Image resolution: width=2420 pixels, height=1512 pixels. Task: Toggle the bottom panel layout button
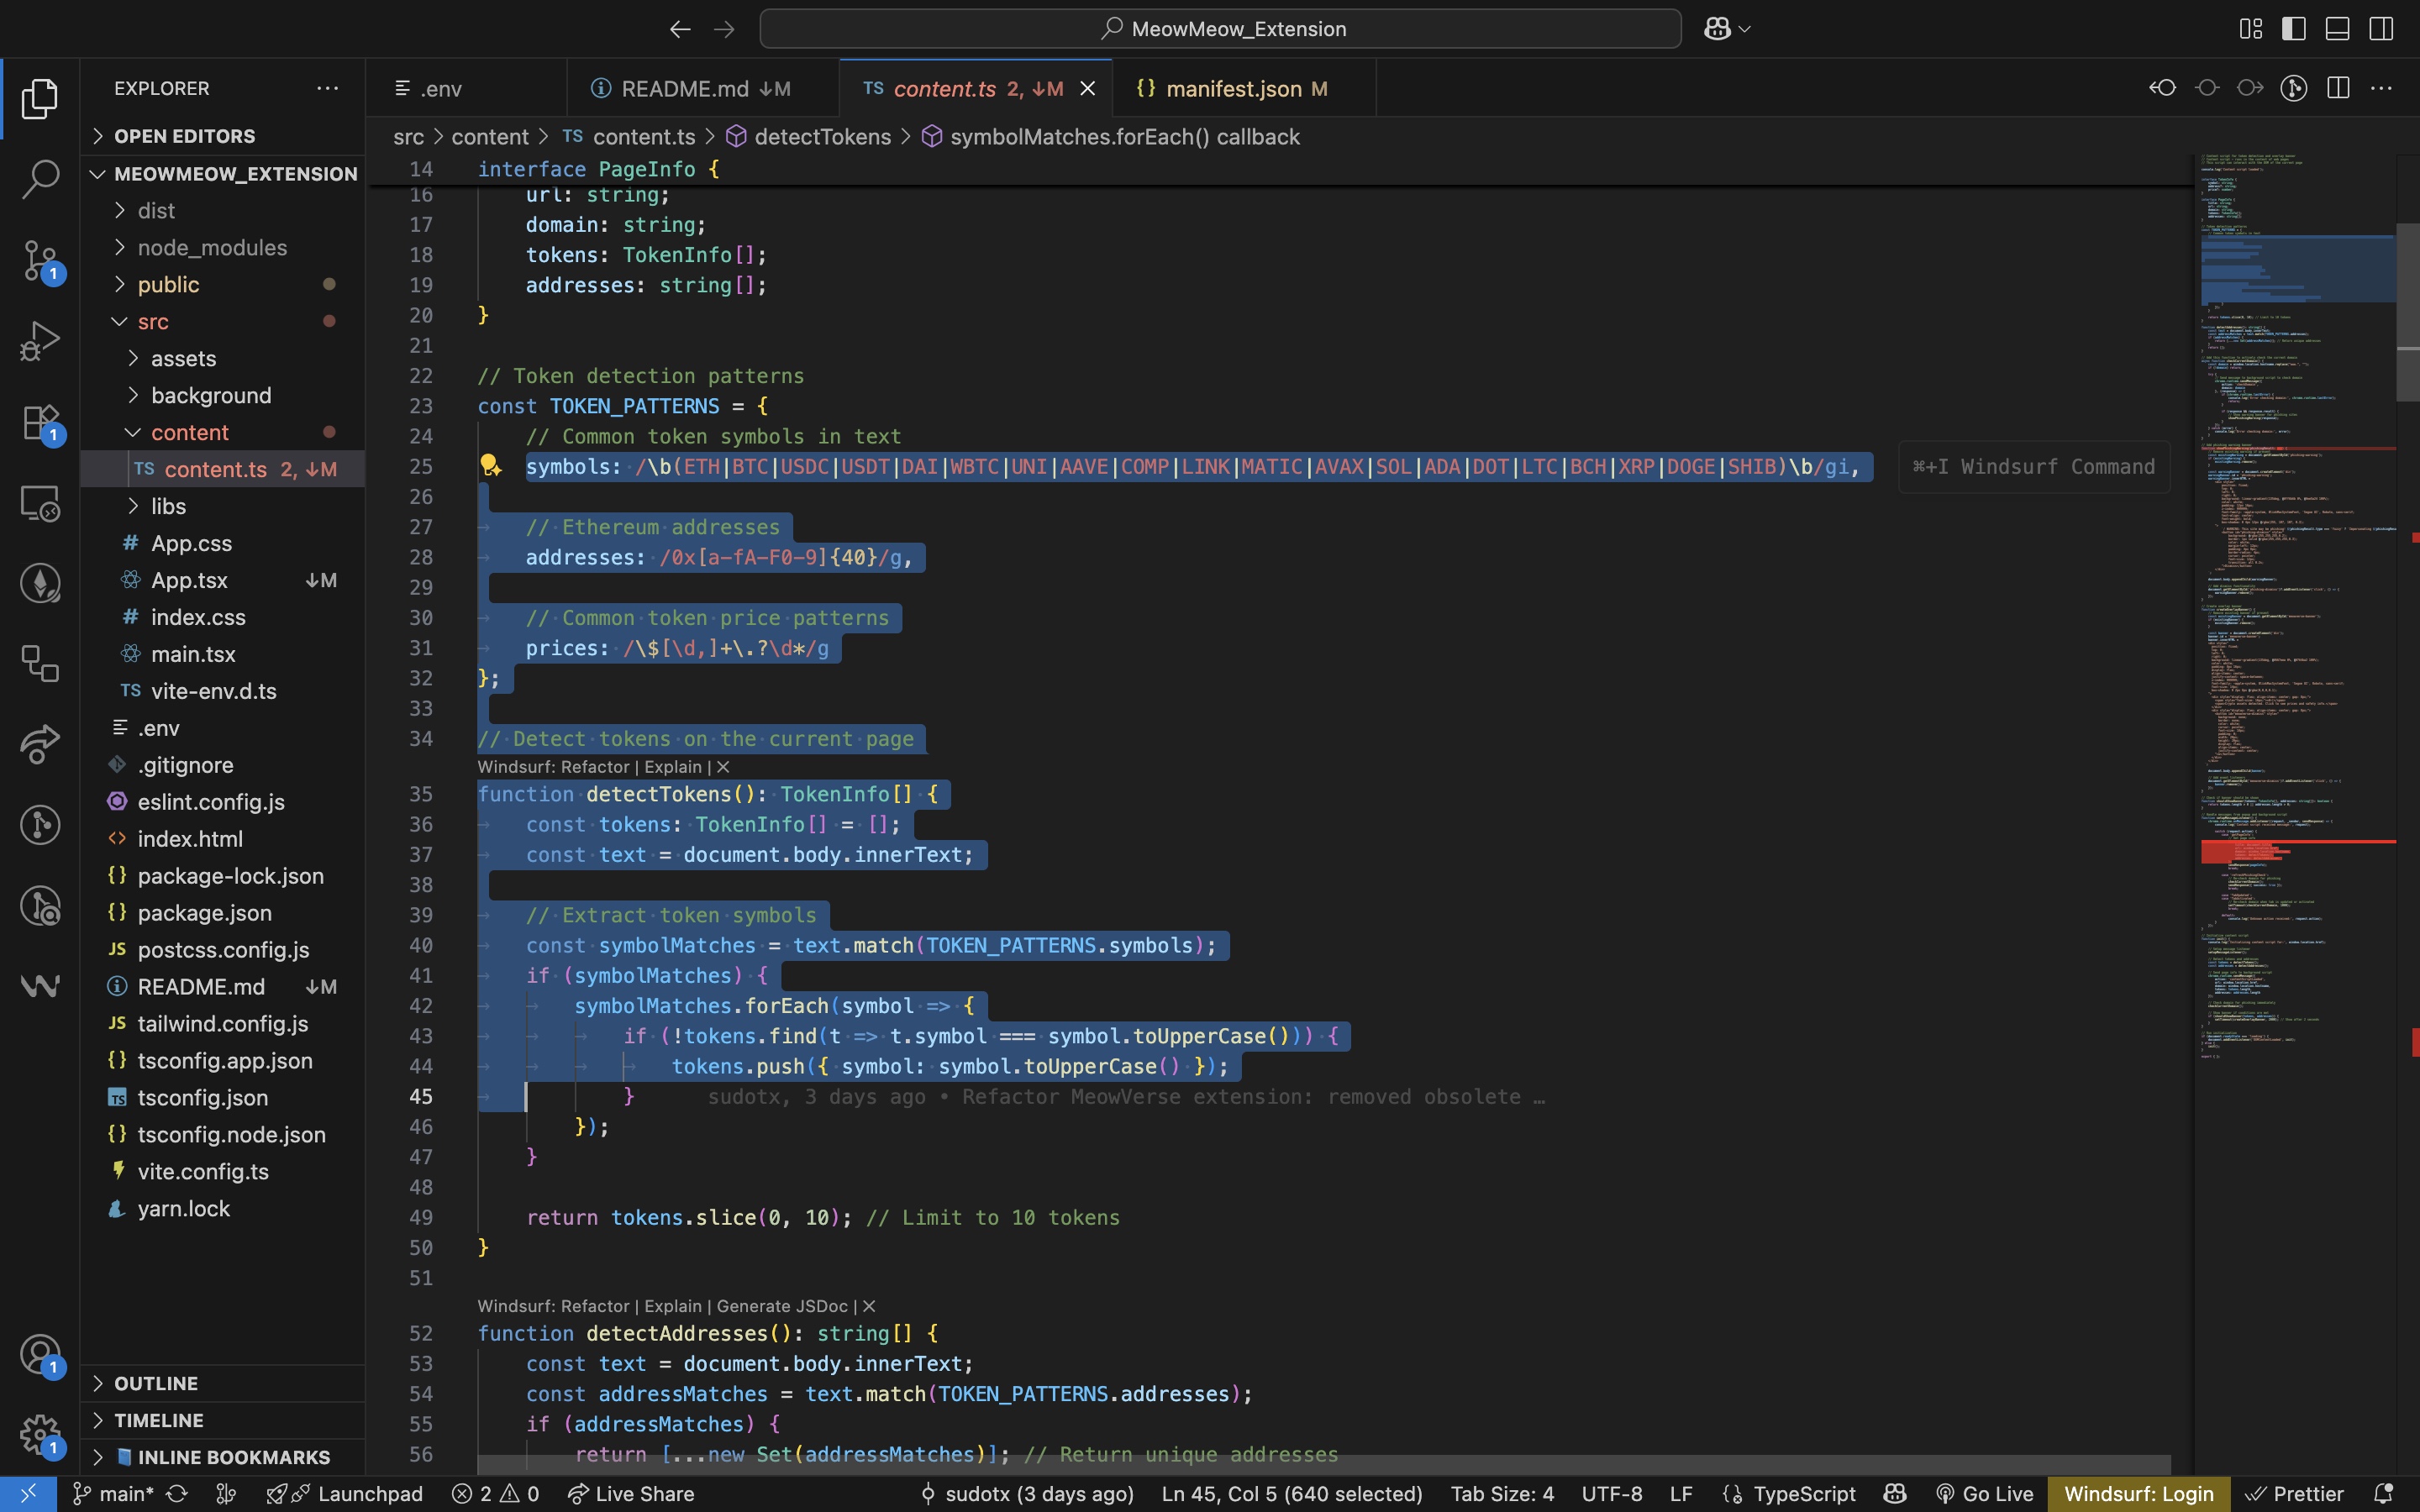2337,29
